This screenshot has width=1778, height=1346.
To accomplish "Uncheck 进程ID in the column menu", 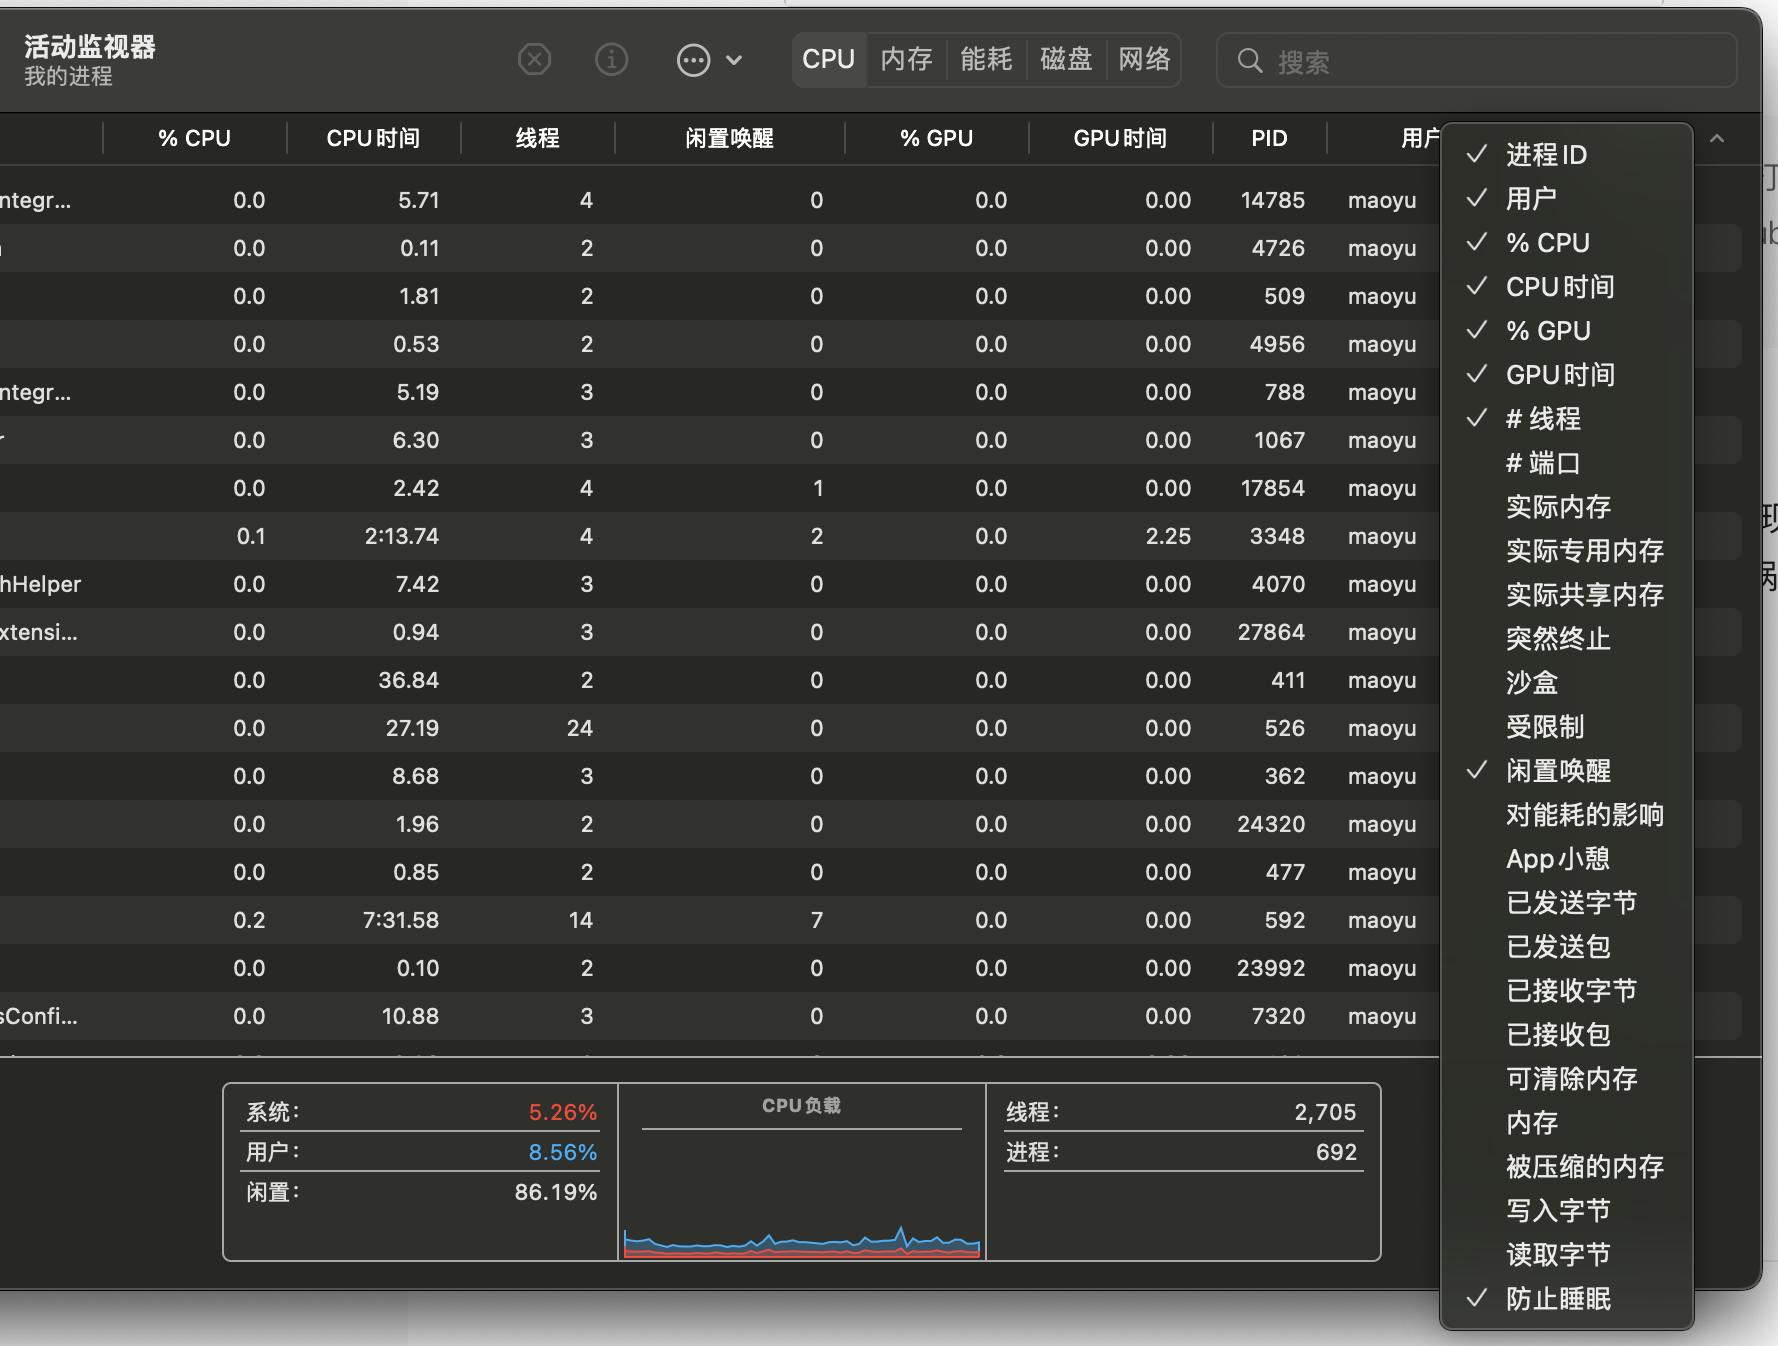I will pyautogui.click(x=1546, y=155).
